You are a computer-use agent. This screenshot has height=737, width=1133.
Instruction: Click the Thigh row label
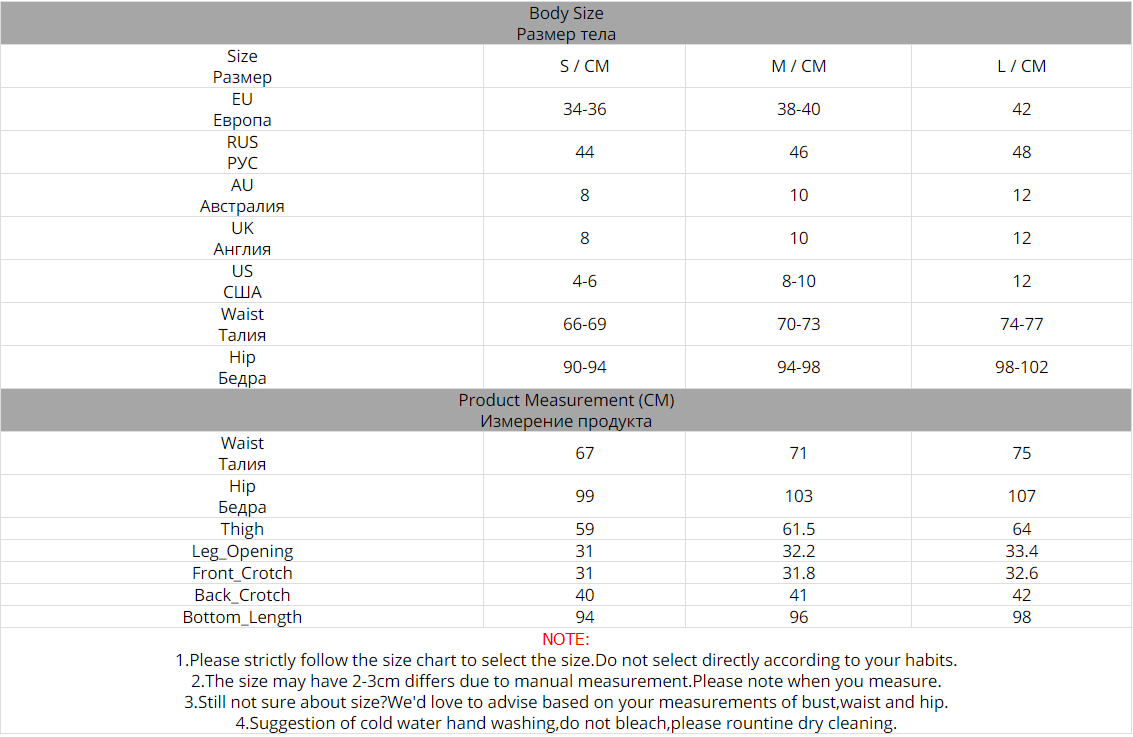click(x=242, y=529)
